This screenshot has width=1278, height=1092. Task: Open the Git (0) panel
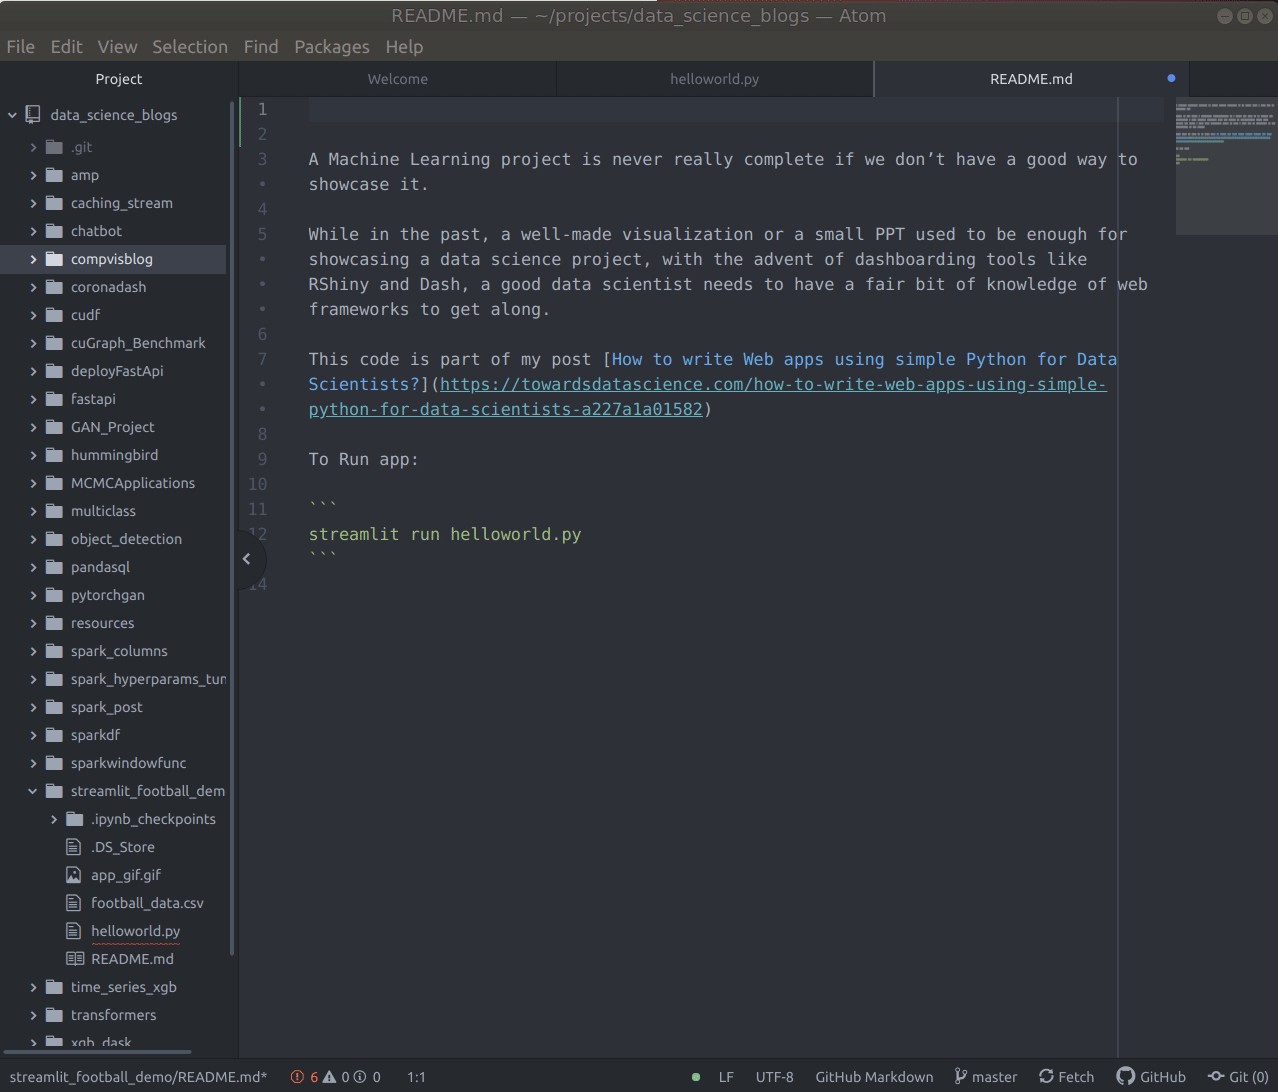click(1238, 1077)
